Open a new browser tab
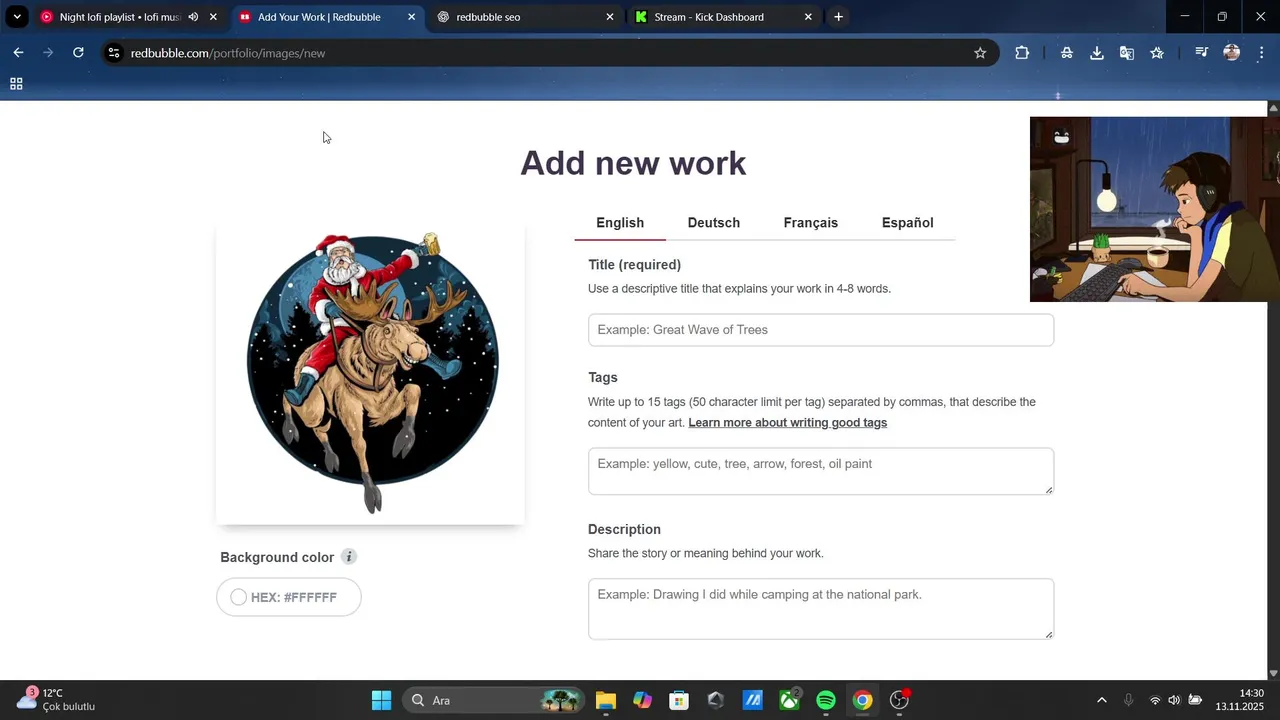 (838, 17)
